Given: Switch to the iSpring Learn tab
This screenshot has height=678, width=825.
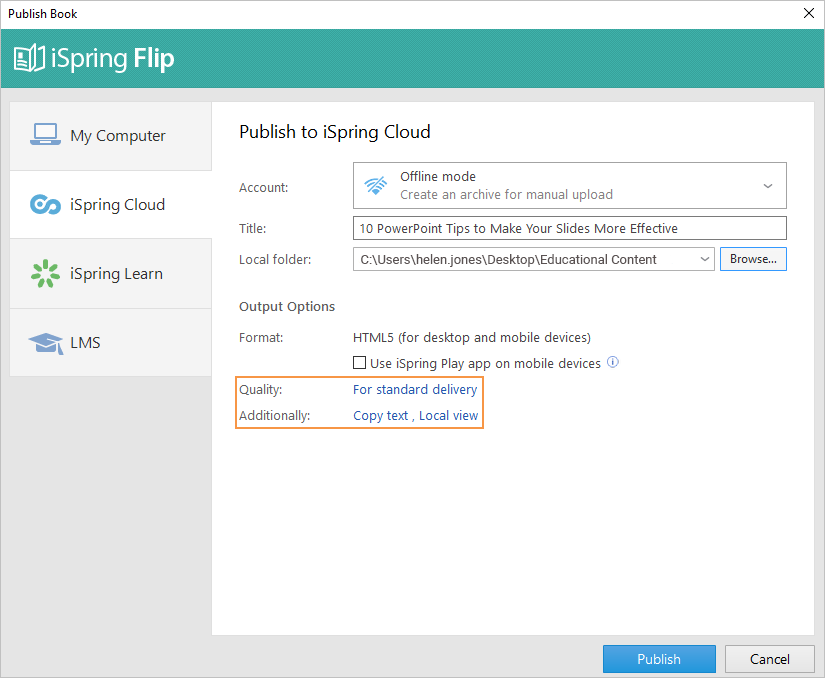Looking at the screenshot, I should click(x=110, y=273).
